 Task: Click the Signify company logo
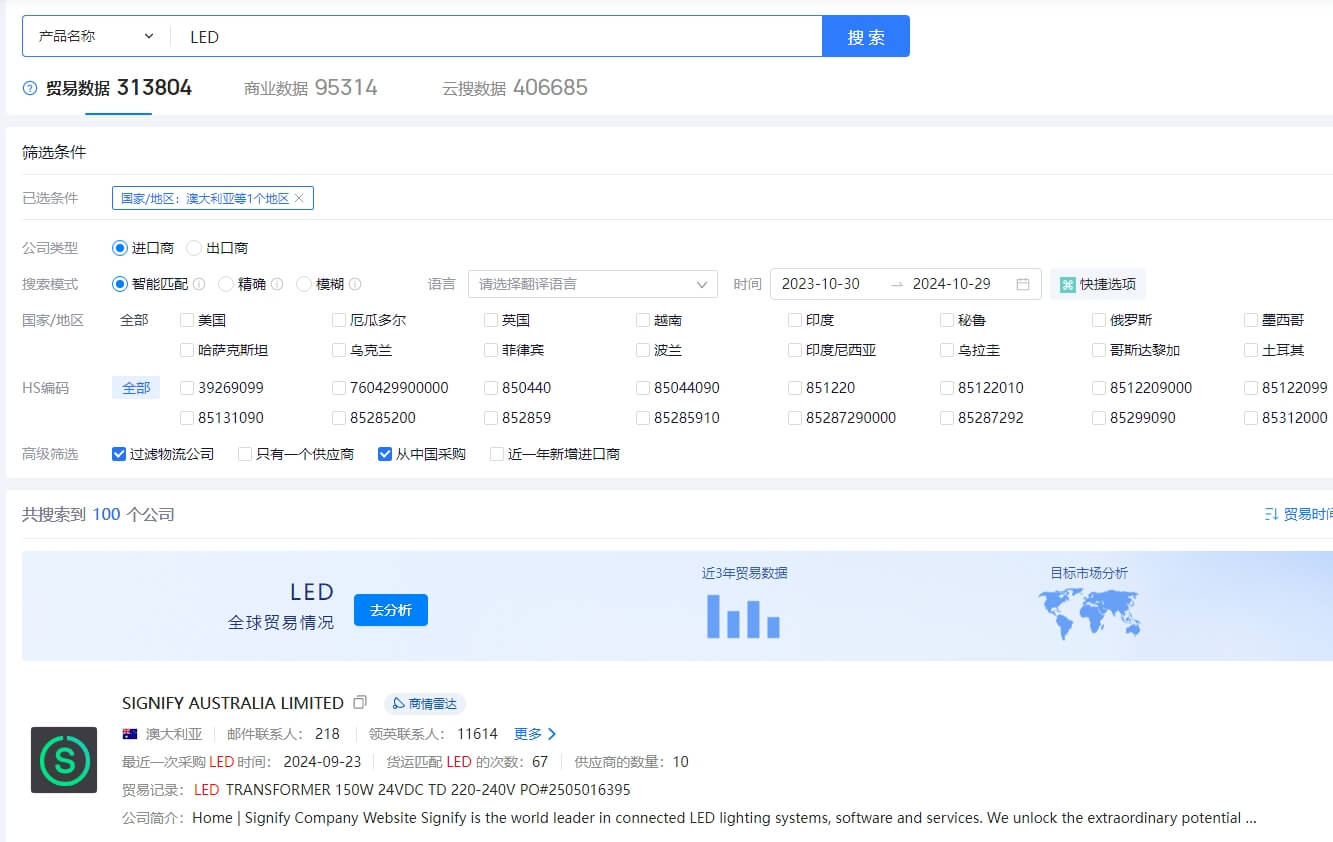click(x=64, y=760)
